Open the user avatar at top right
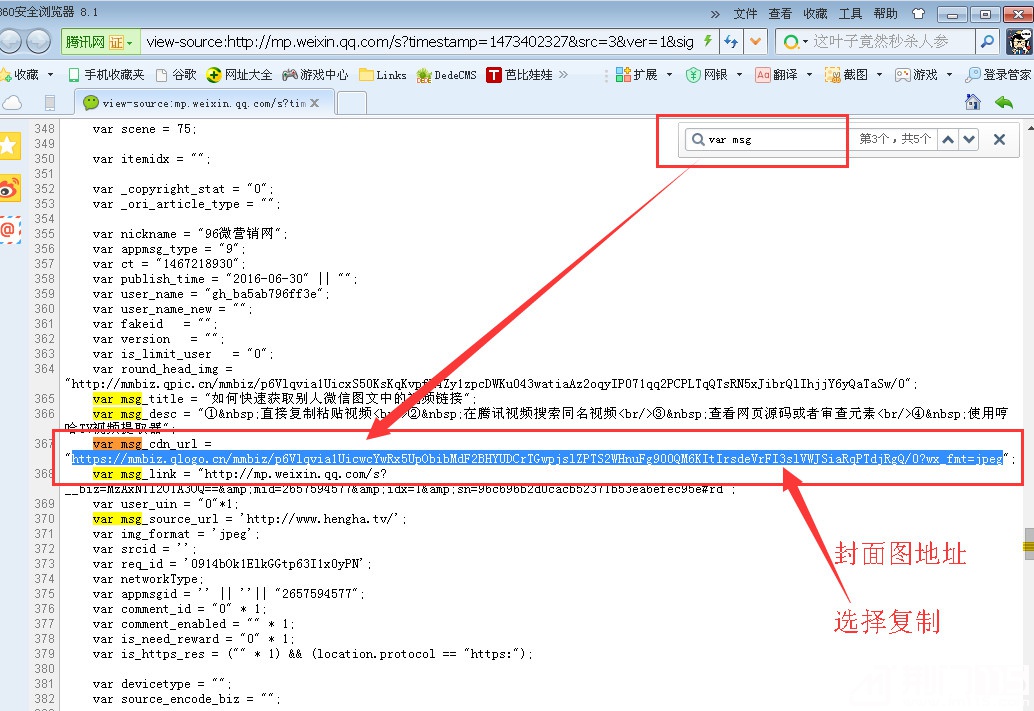Image resolution: width=1034 pixels, height=711 pixels. pyautogui.click(x=1019, y=42)
